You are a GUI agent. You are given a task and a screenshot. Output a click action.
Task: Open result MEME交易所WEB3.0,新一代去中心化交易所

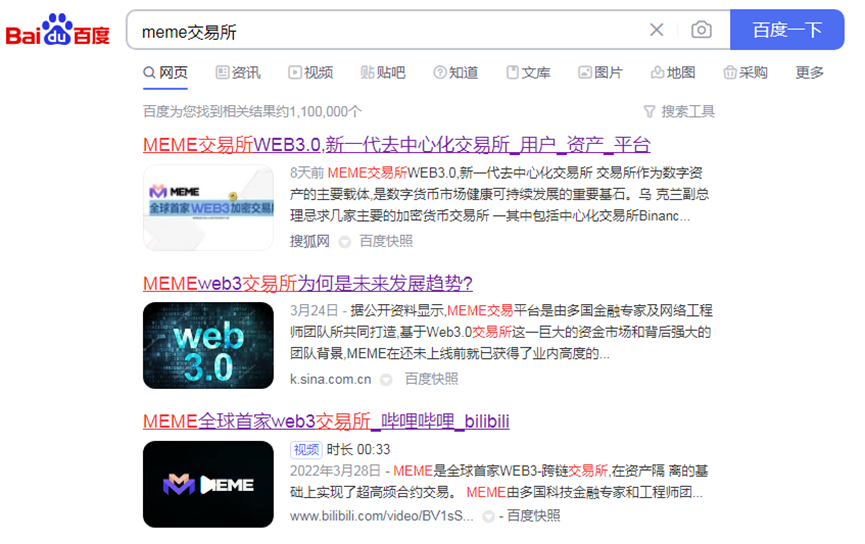(x=396, y=145)
